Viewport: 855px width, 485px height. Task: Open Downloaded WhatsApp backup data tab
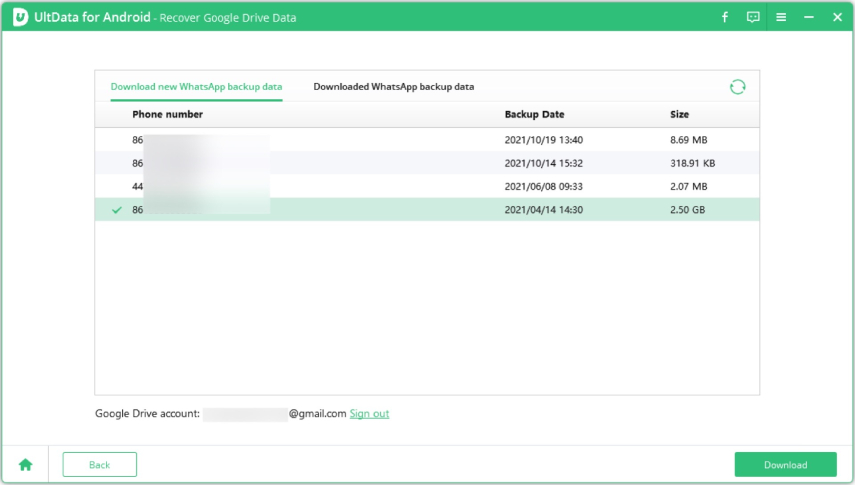click(x=393, y=87)
